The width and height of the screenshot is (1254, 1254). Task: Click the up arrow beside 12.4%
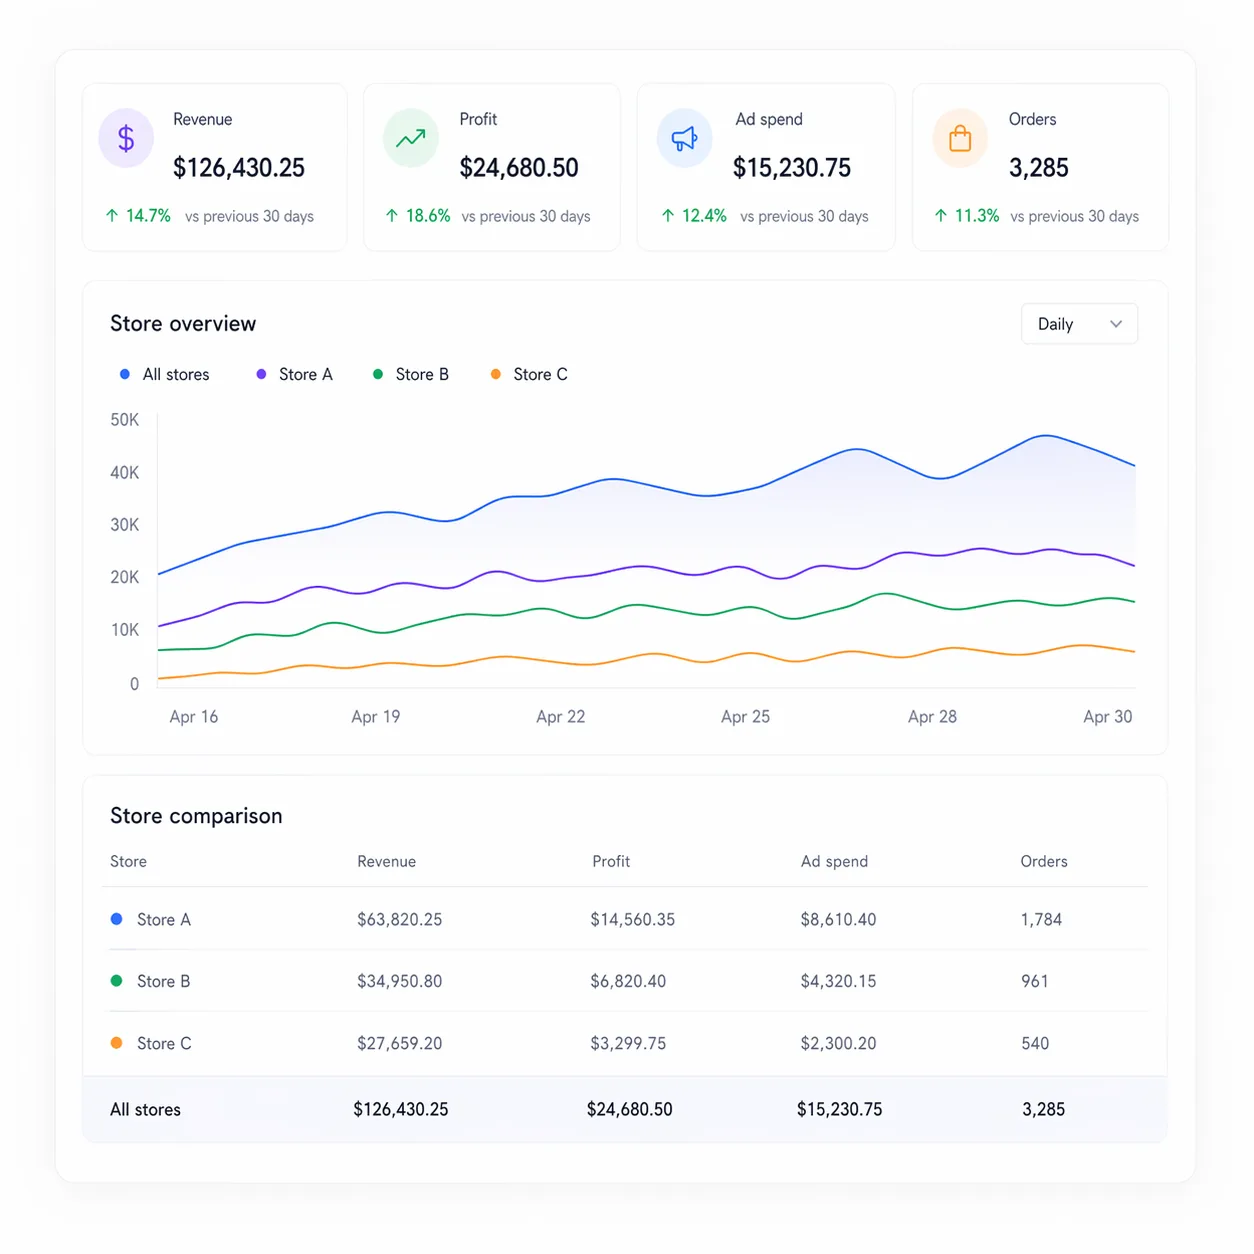click(667, 215)
